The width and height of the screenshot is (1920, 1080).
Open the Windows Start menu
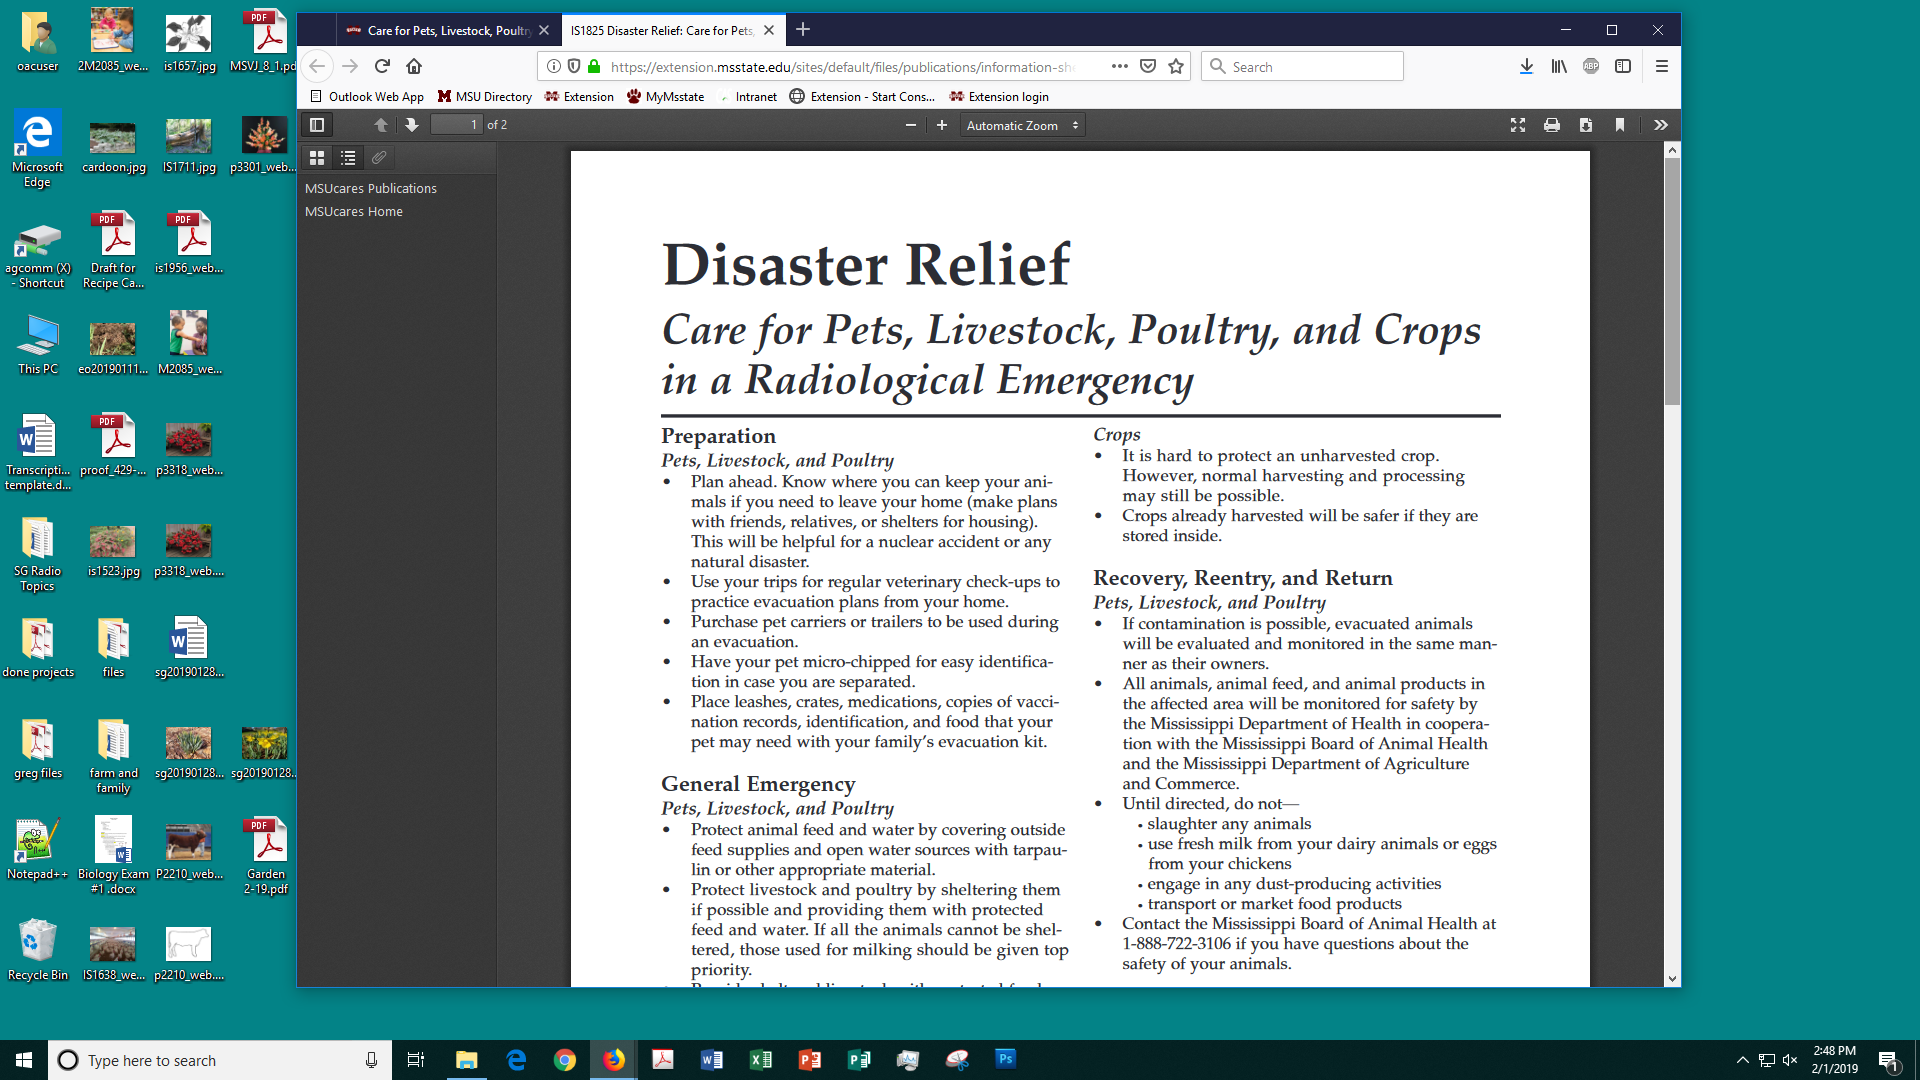coord(24,1060)
